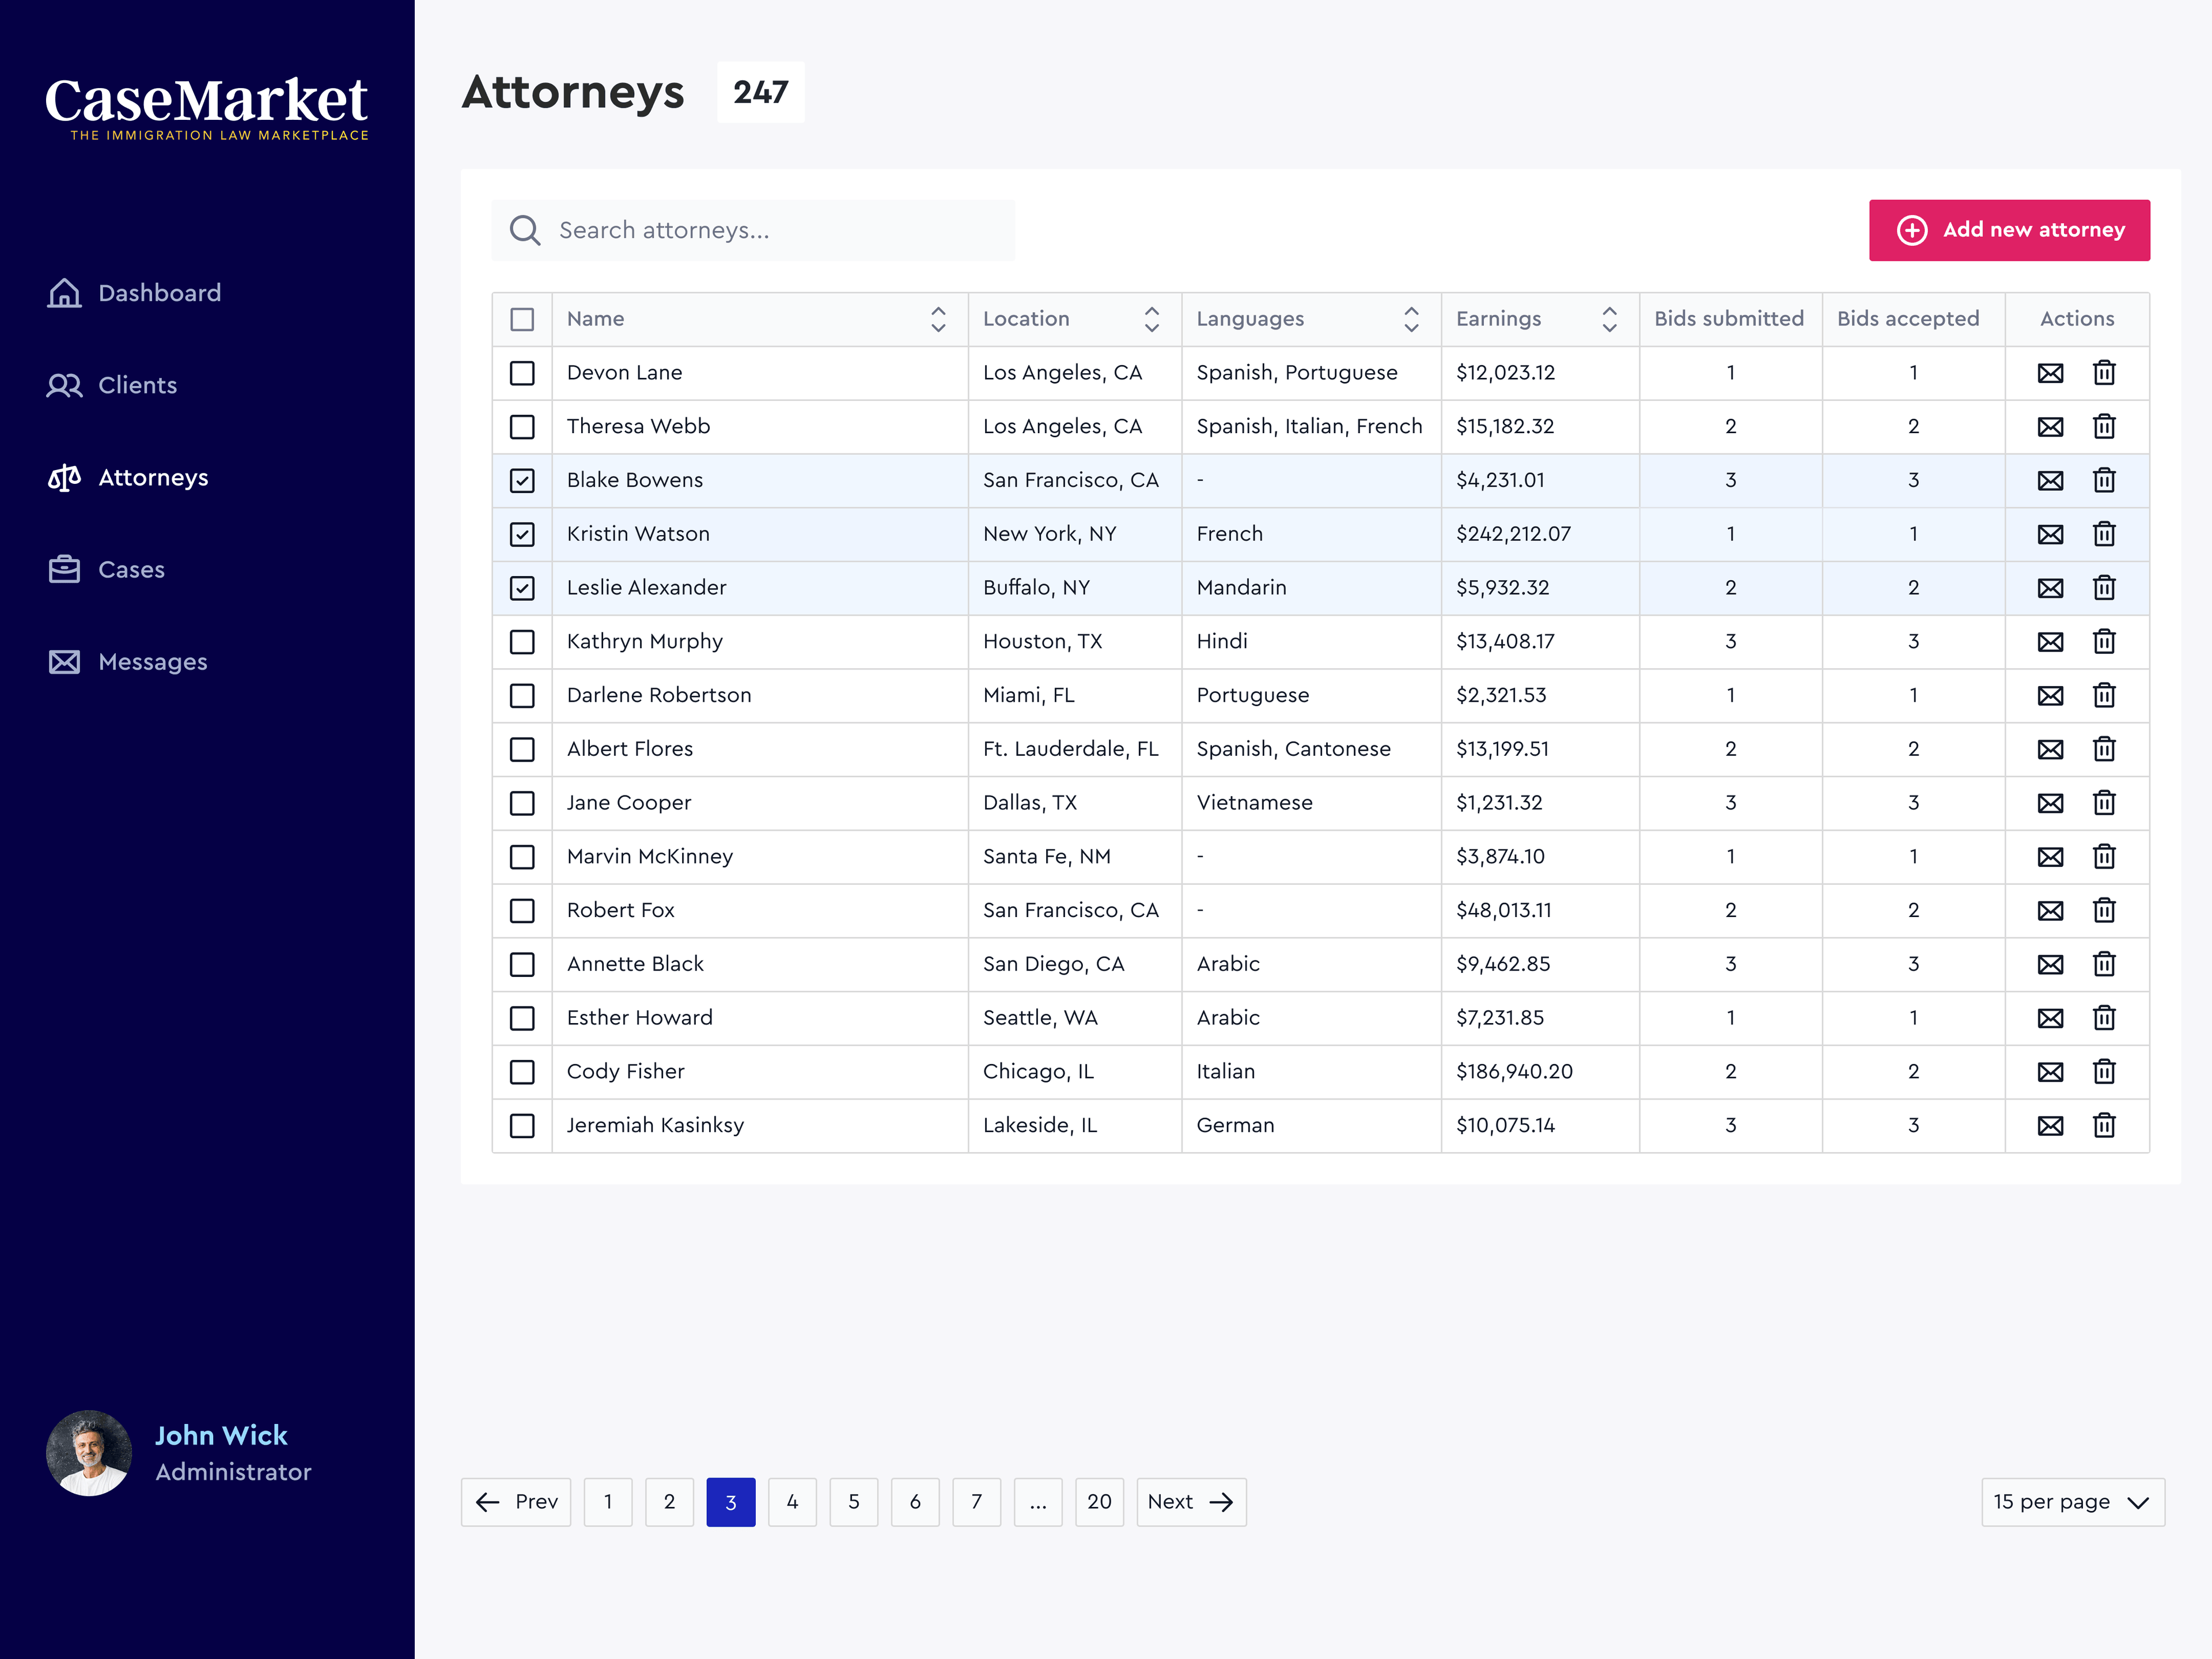Email Annette Black via envelope icon

point(2050,965)
